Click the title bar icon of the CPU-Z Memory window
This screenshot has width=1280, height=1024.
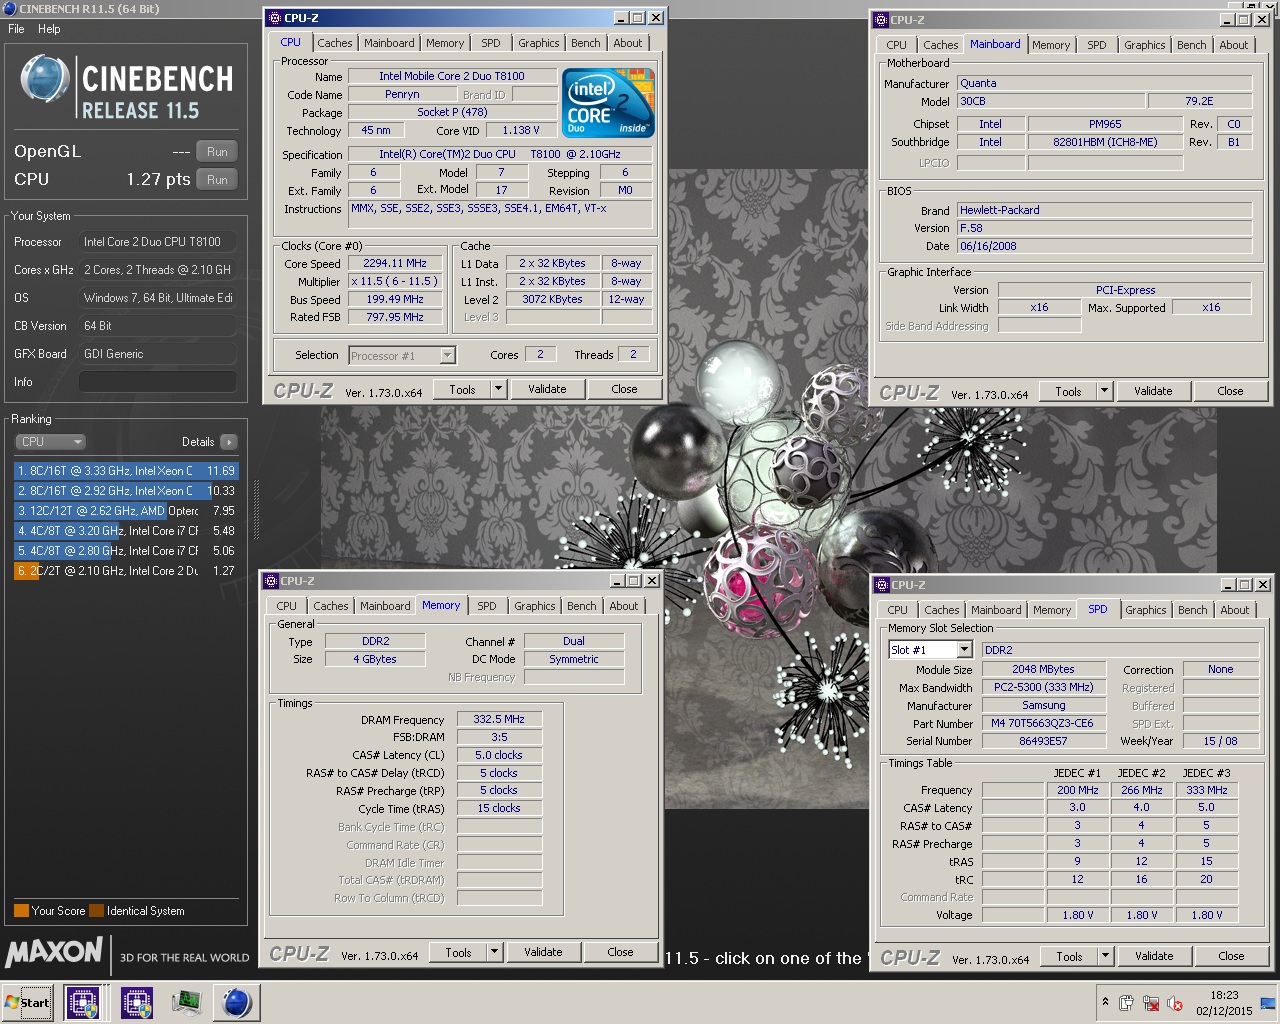coord(270,581)
